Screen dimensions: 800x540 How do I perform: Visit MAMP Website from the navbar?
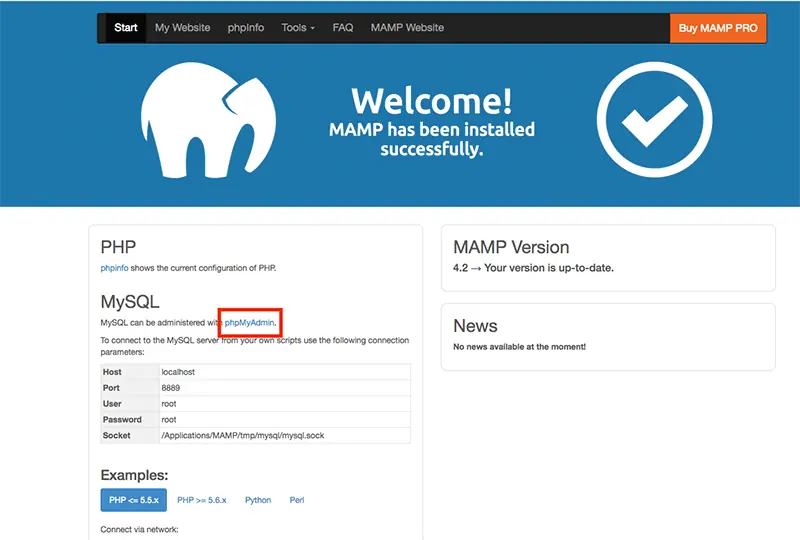[x=407, y=28]
